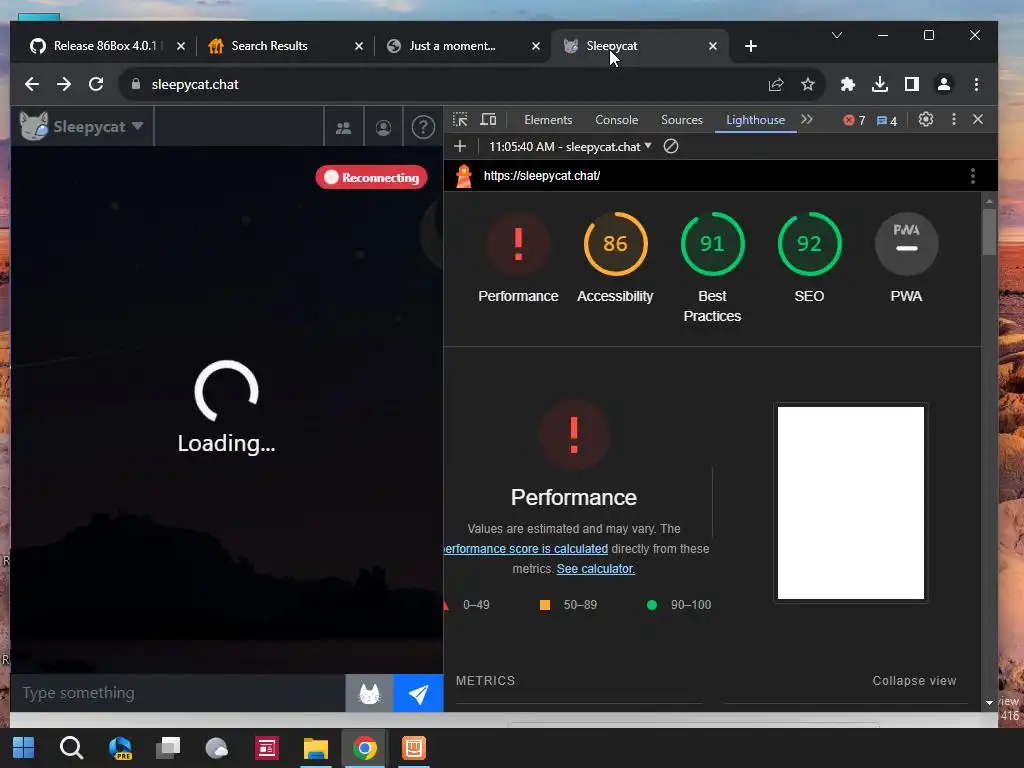The height and width of the screenshot is (768, 1024).
Task: Open the Chrome downloads icon
Action: 880,84
